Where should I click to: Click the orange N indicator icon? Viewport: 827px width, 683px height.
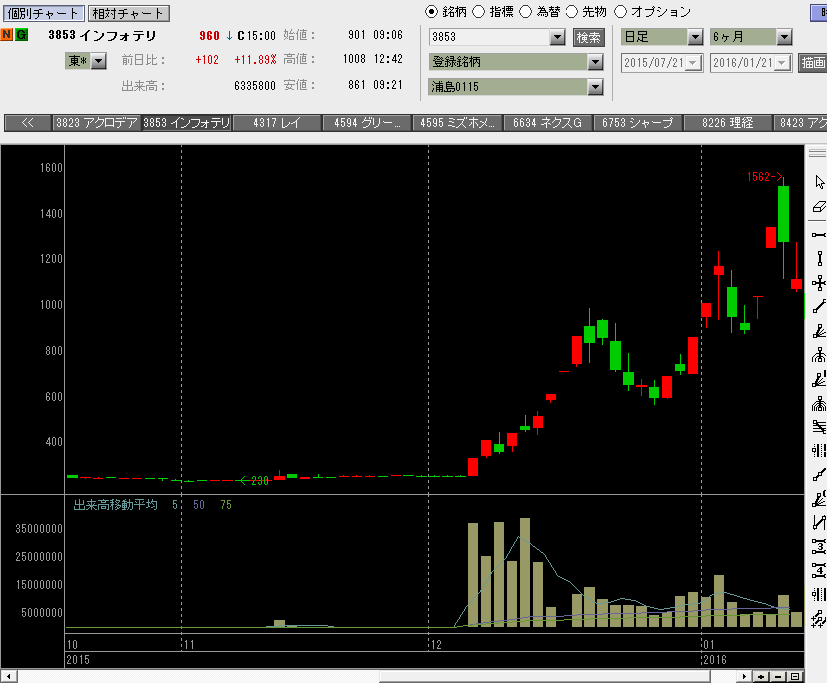coord(7,35)
